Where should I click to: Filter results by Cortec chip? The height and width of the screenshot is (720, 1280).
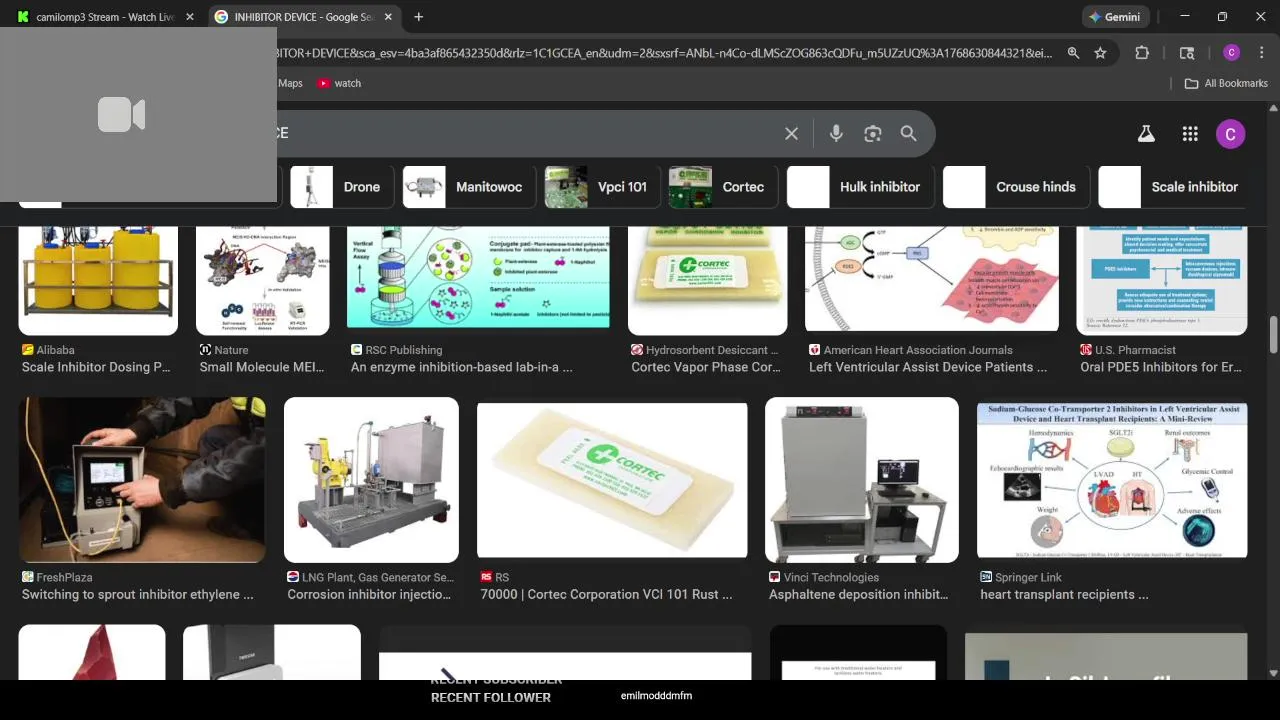click(722, 187)
